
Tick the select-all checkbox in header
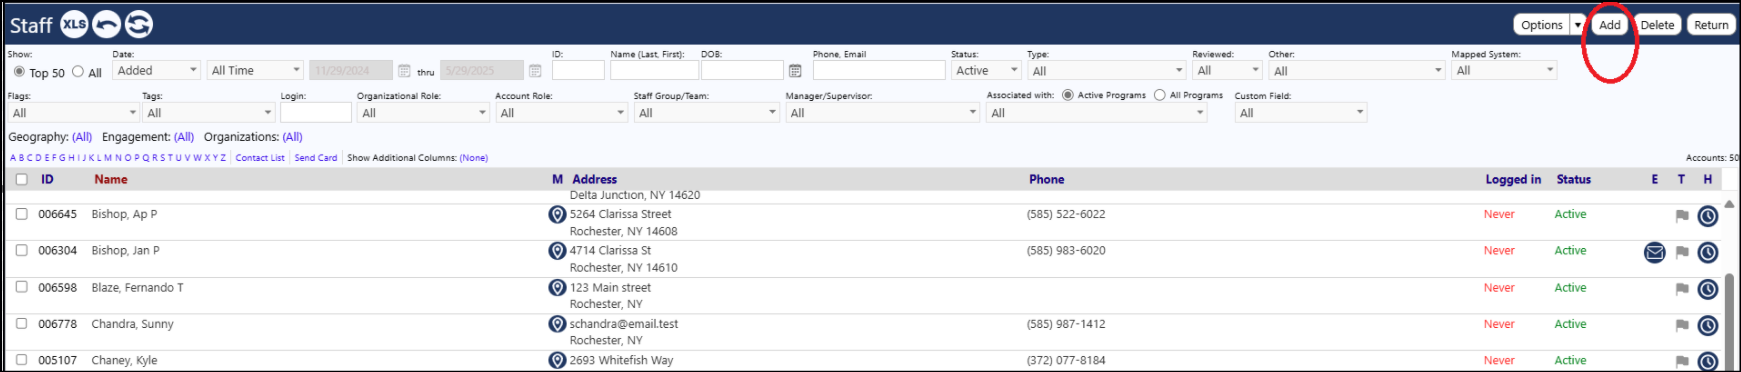pyautogui.click(x=21, y=180)
